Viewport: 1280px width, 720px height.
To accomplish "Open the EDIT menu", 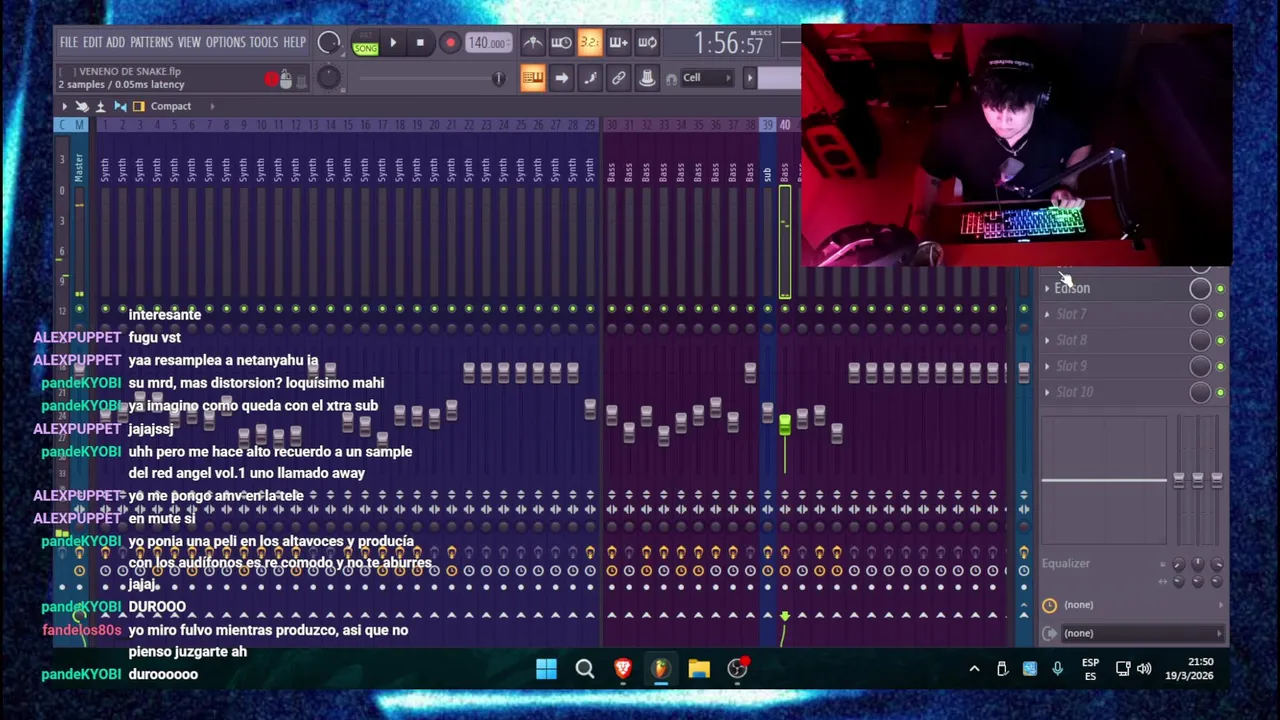I will point(92,43).
